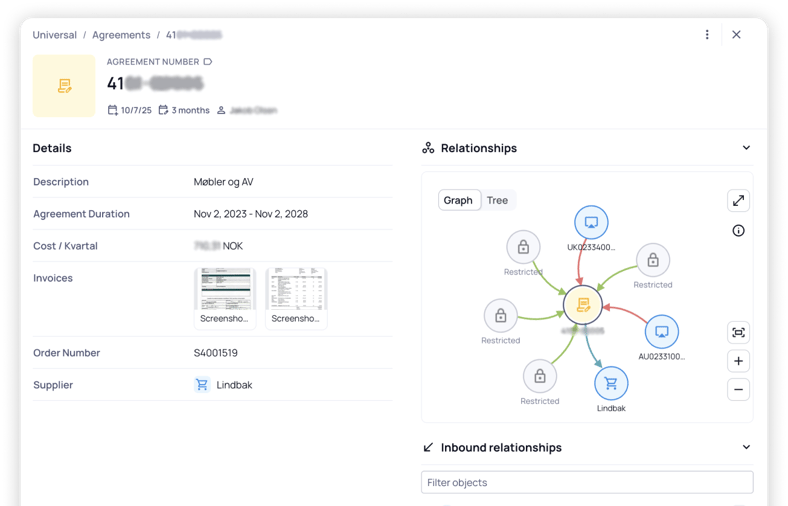788x506 pixels.
Task: Click the calendar icon next to 10/7/25
Action: pyautogui.click(x=113, y=110)
